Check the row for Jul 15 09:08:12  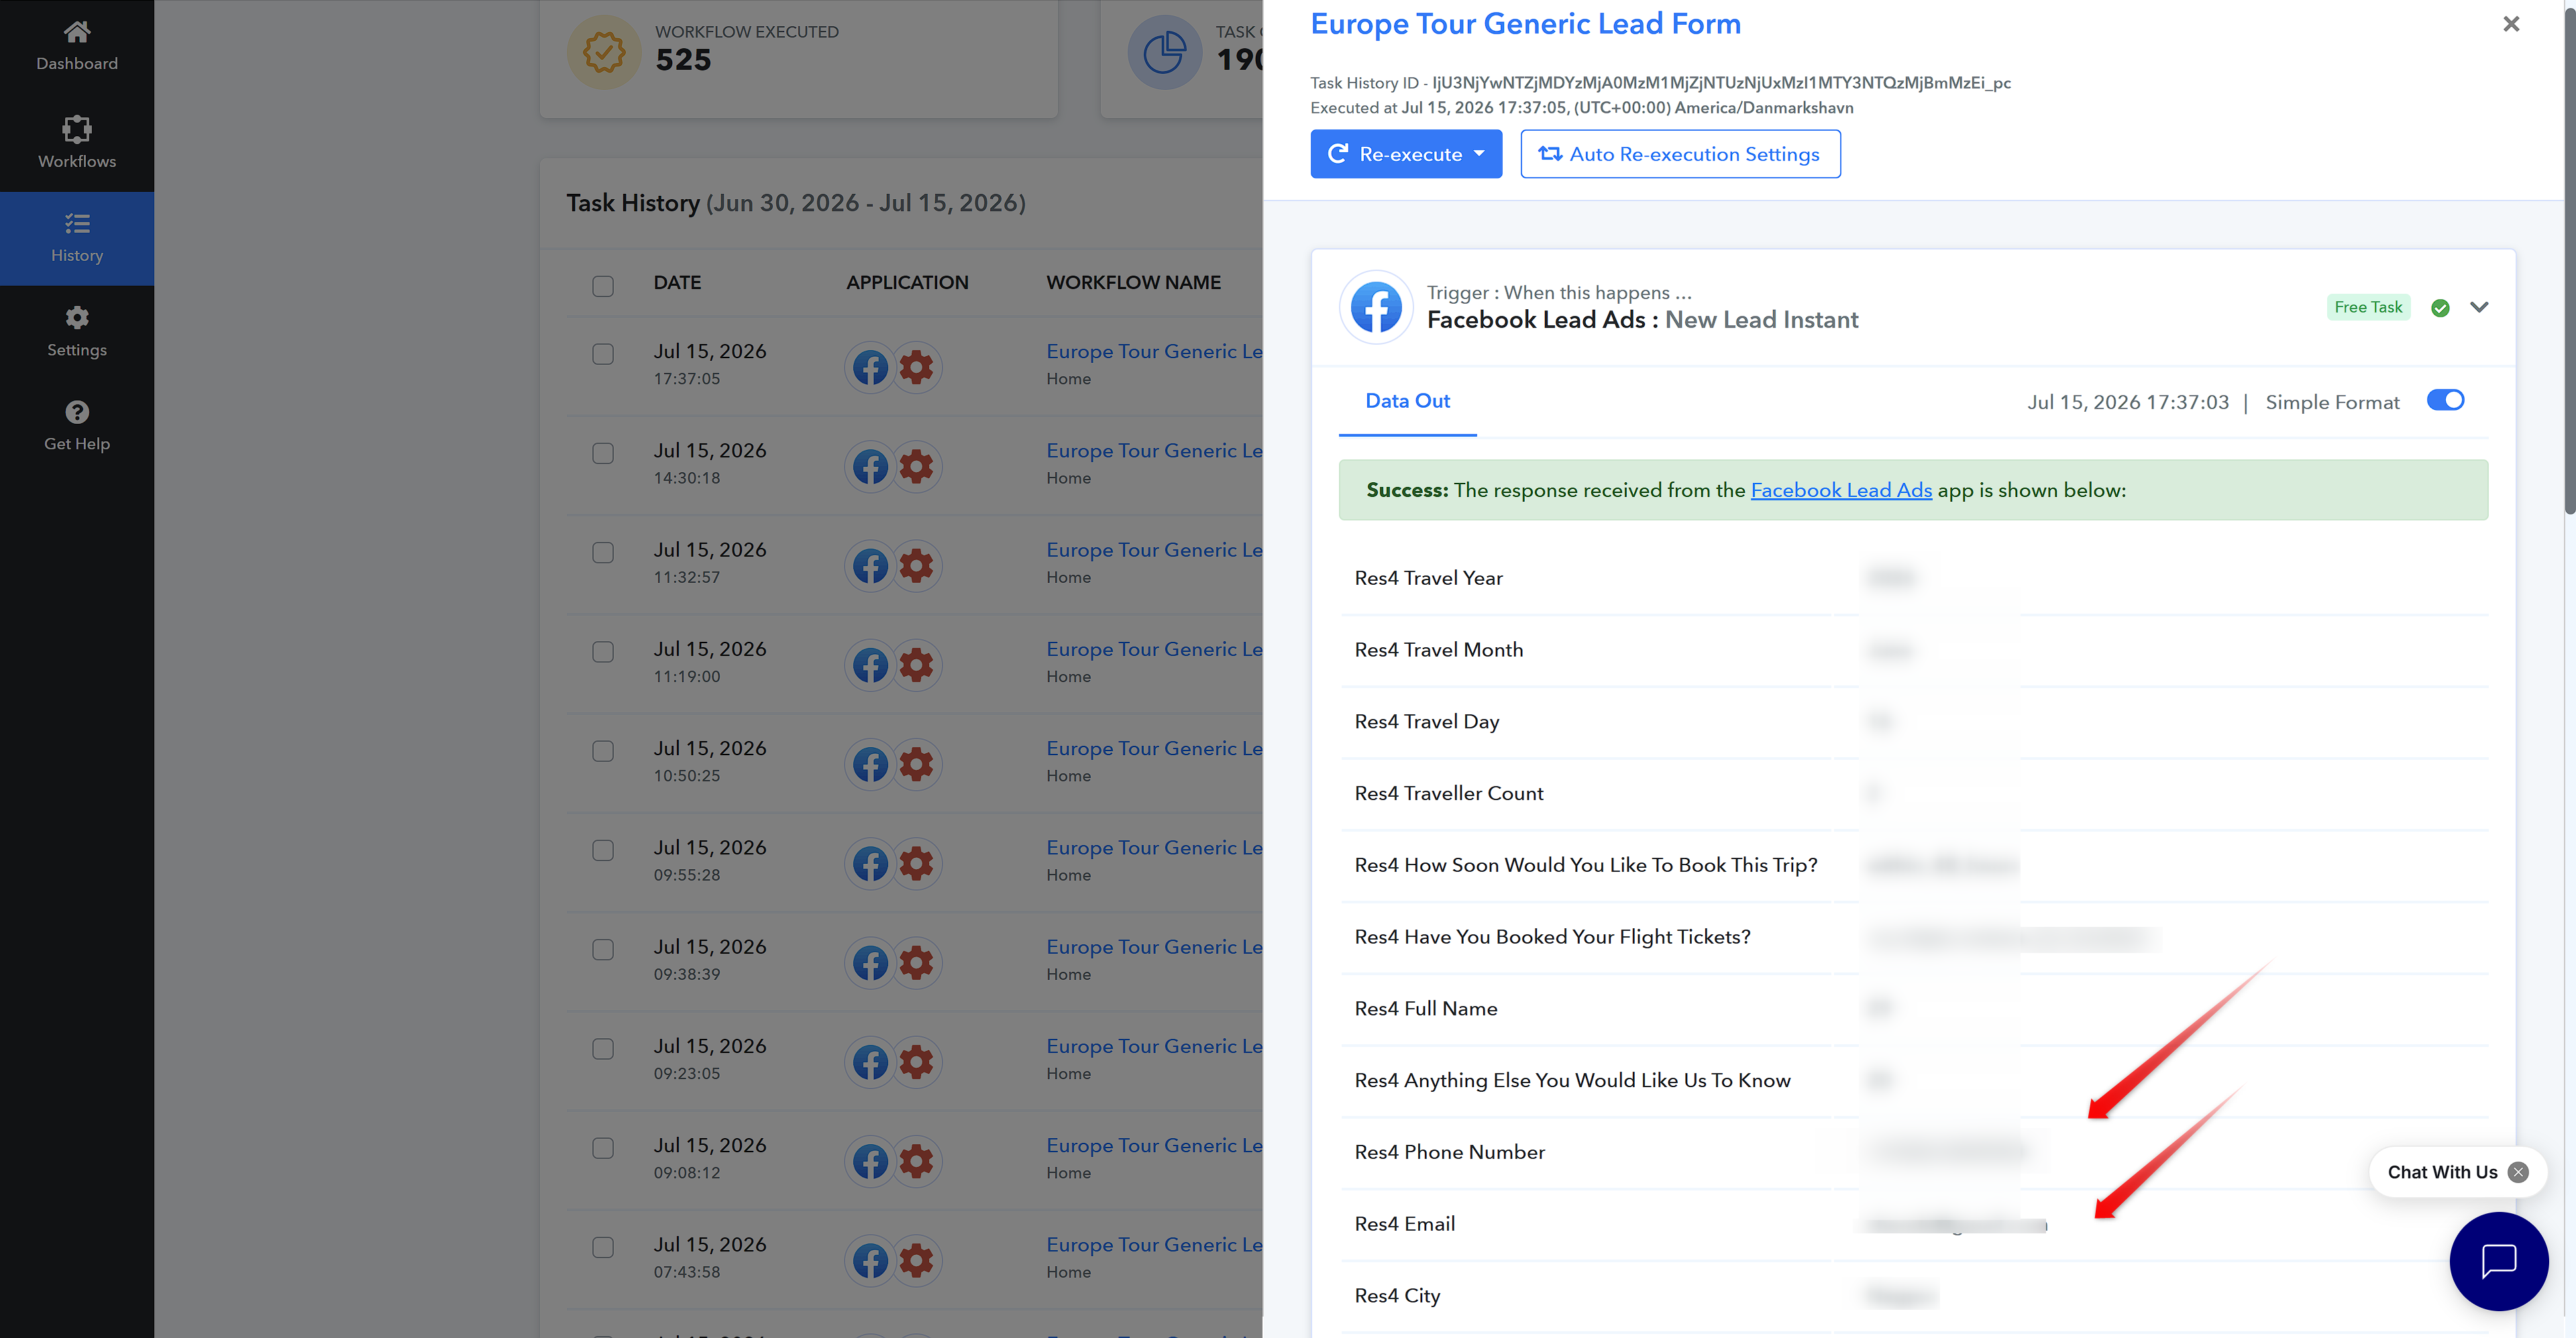603,1147
